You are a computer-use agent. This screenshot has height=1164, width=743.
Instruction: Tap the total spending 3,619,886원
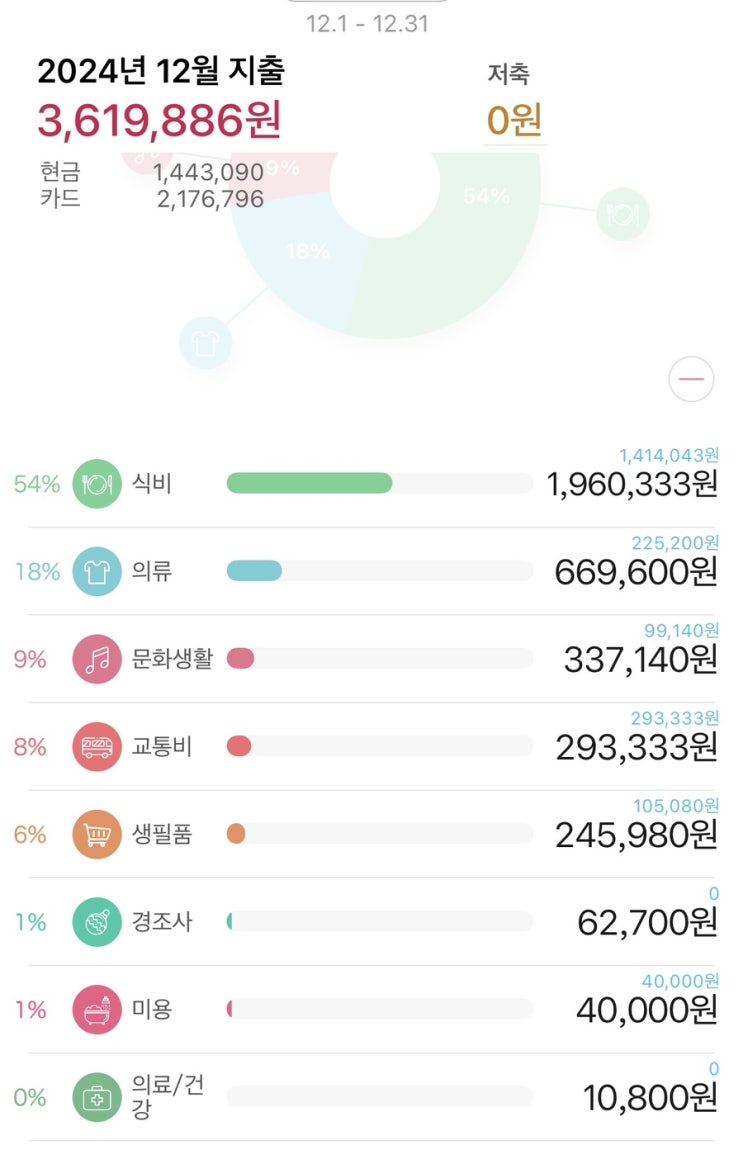[160, 121]
